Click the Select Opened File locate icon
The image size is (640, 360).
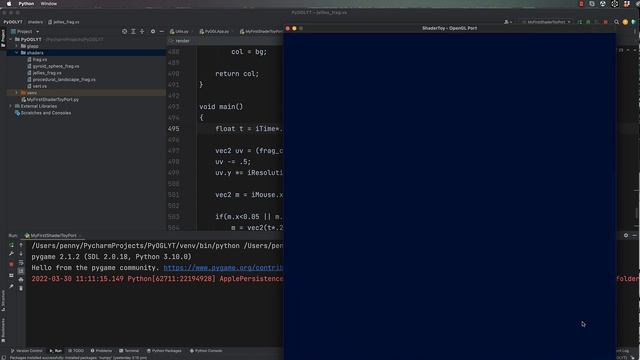[x=124, y=31]
